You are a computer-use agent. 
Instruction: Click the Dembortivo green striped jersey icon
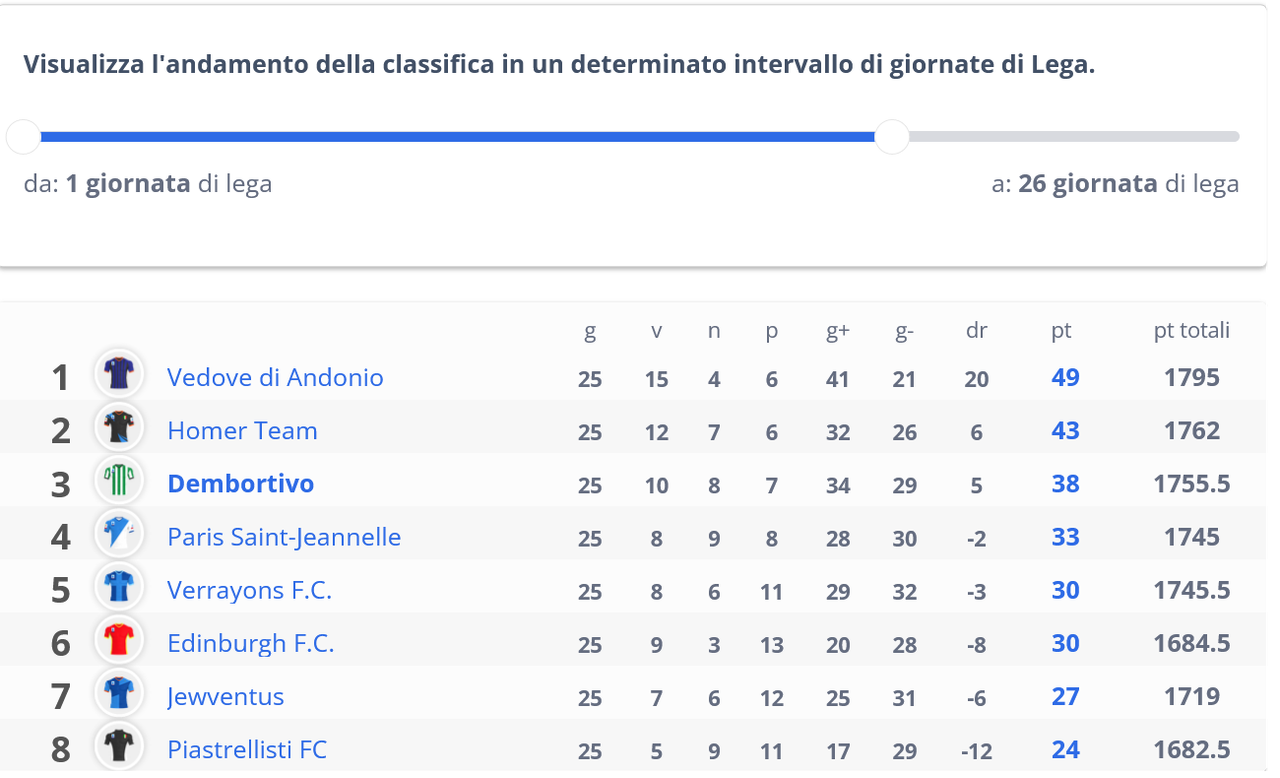point(119,481)
